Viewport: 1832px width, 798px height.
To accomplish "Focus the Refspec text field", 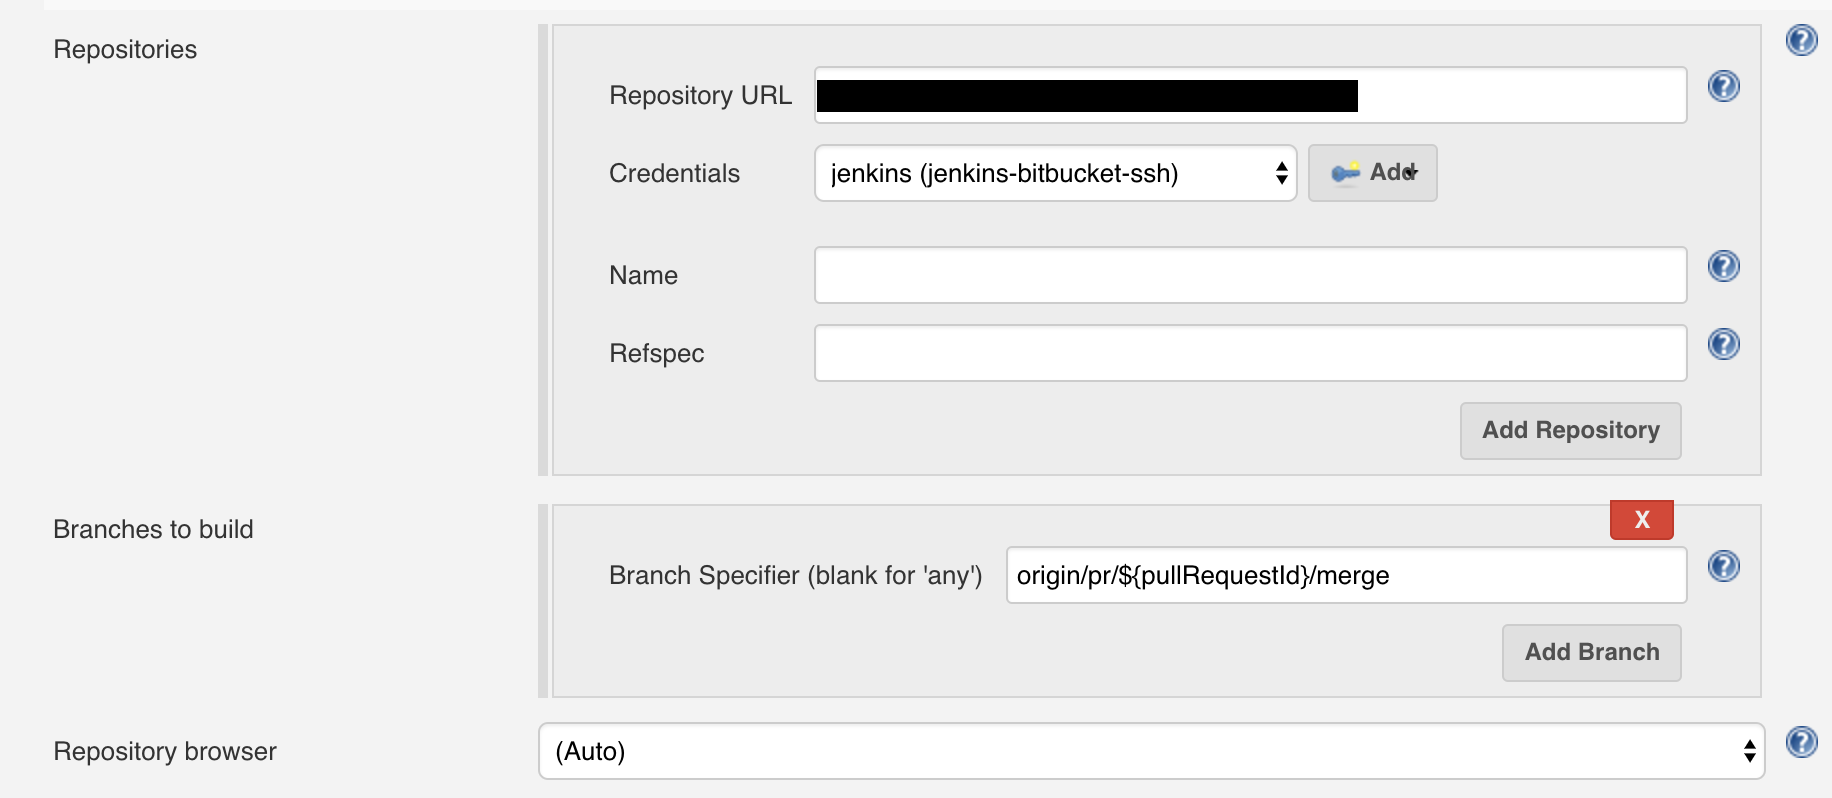I will (x=1250, y=353).
